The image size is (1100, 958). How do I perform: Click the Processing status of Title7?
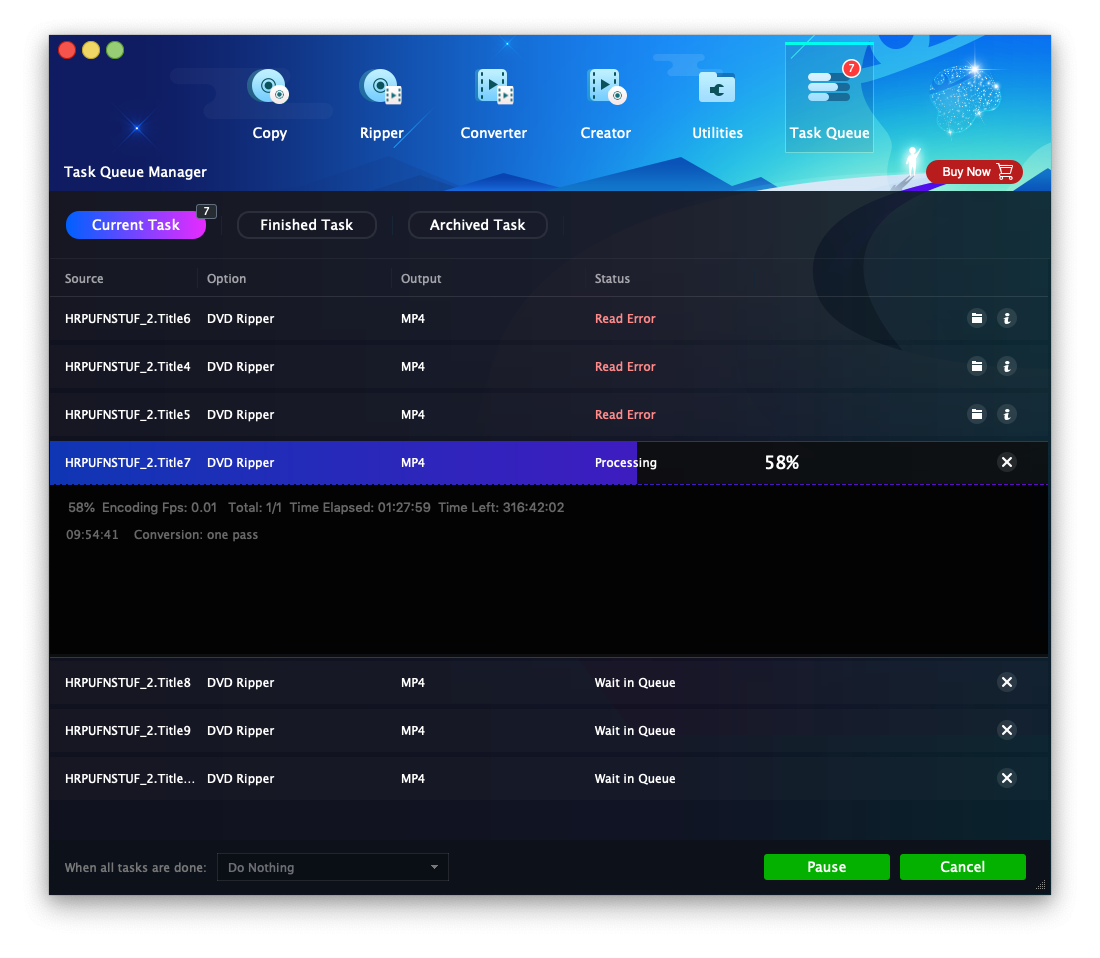pos(626,462)
